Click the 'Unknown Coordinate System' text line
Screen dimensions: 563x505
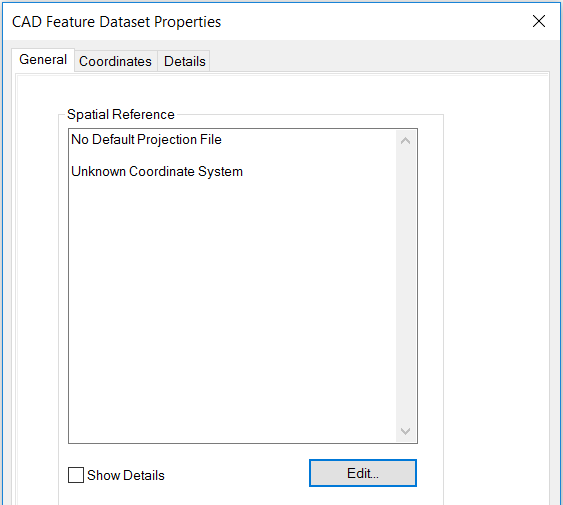pos(157,171)
